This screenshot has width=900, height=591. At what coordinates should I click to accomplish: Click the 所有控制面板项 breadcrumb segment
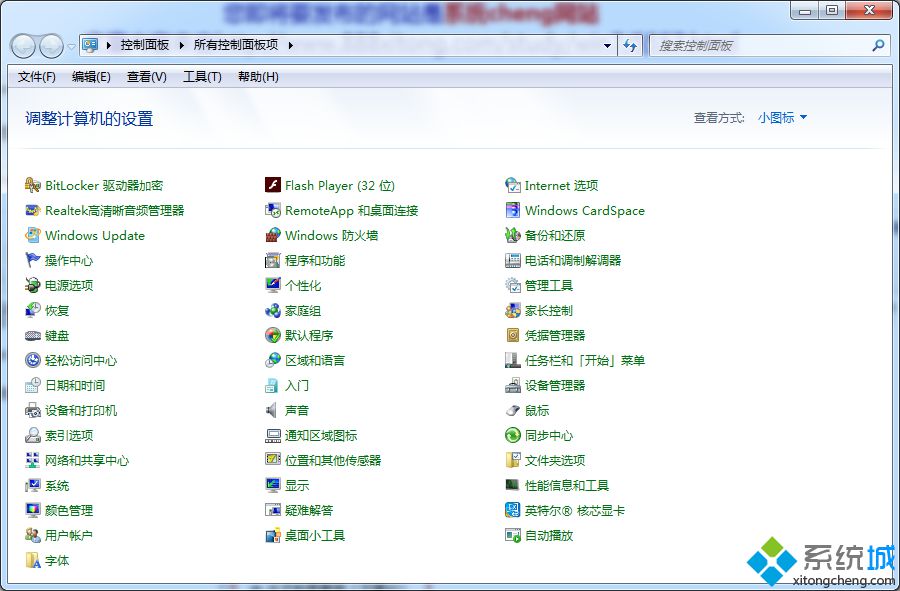pyautogui.click(x=236, y=45)
